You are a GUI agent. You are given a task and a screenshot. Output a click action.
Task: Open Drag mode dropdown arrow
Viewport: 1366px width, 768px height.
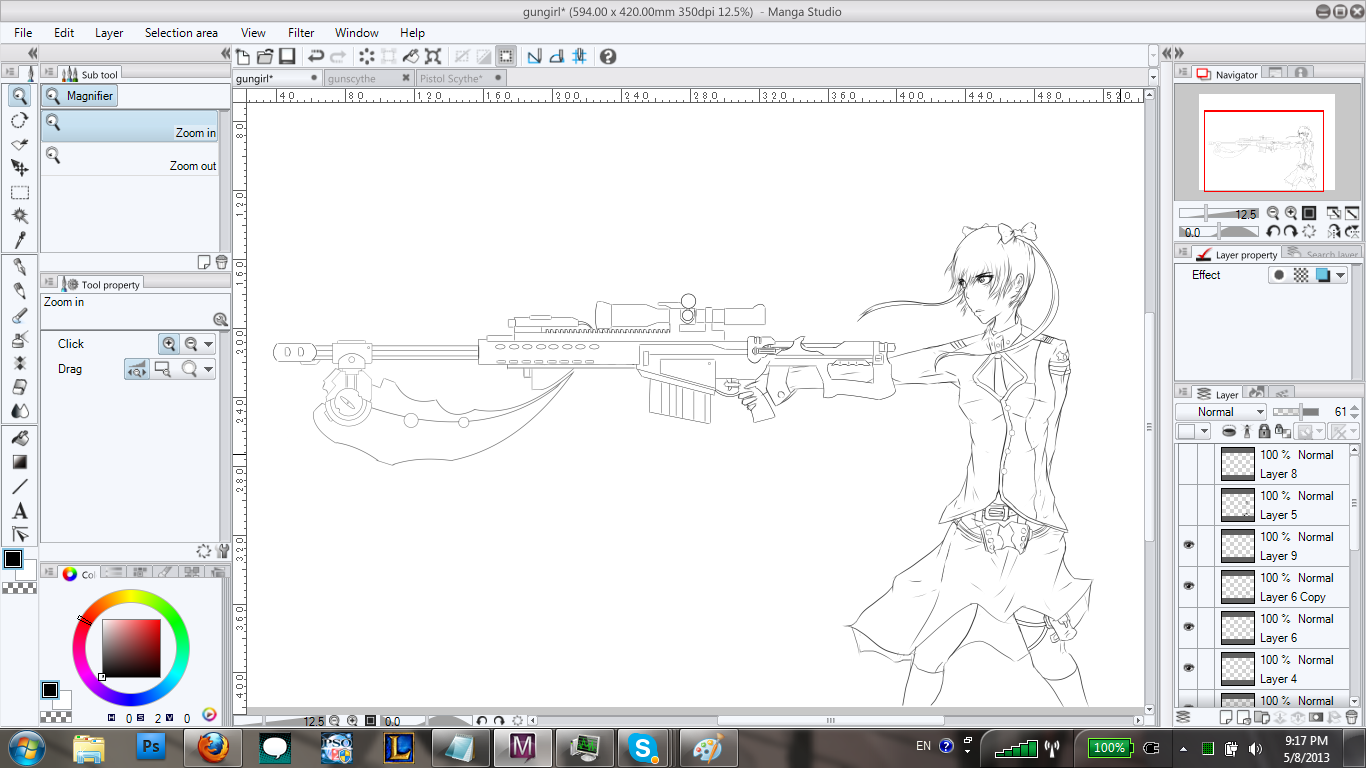208,369
